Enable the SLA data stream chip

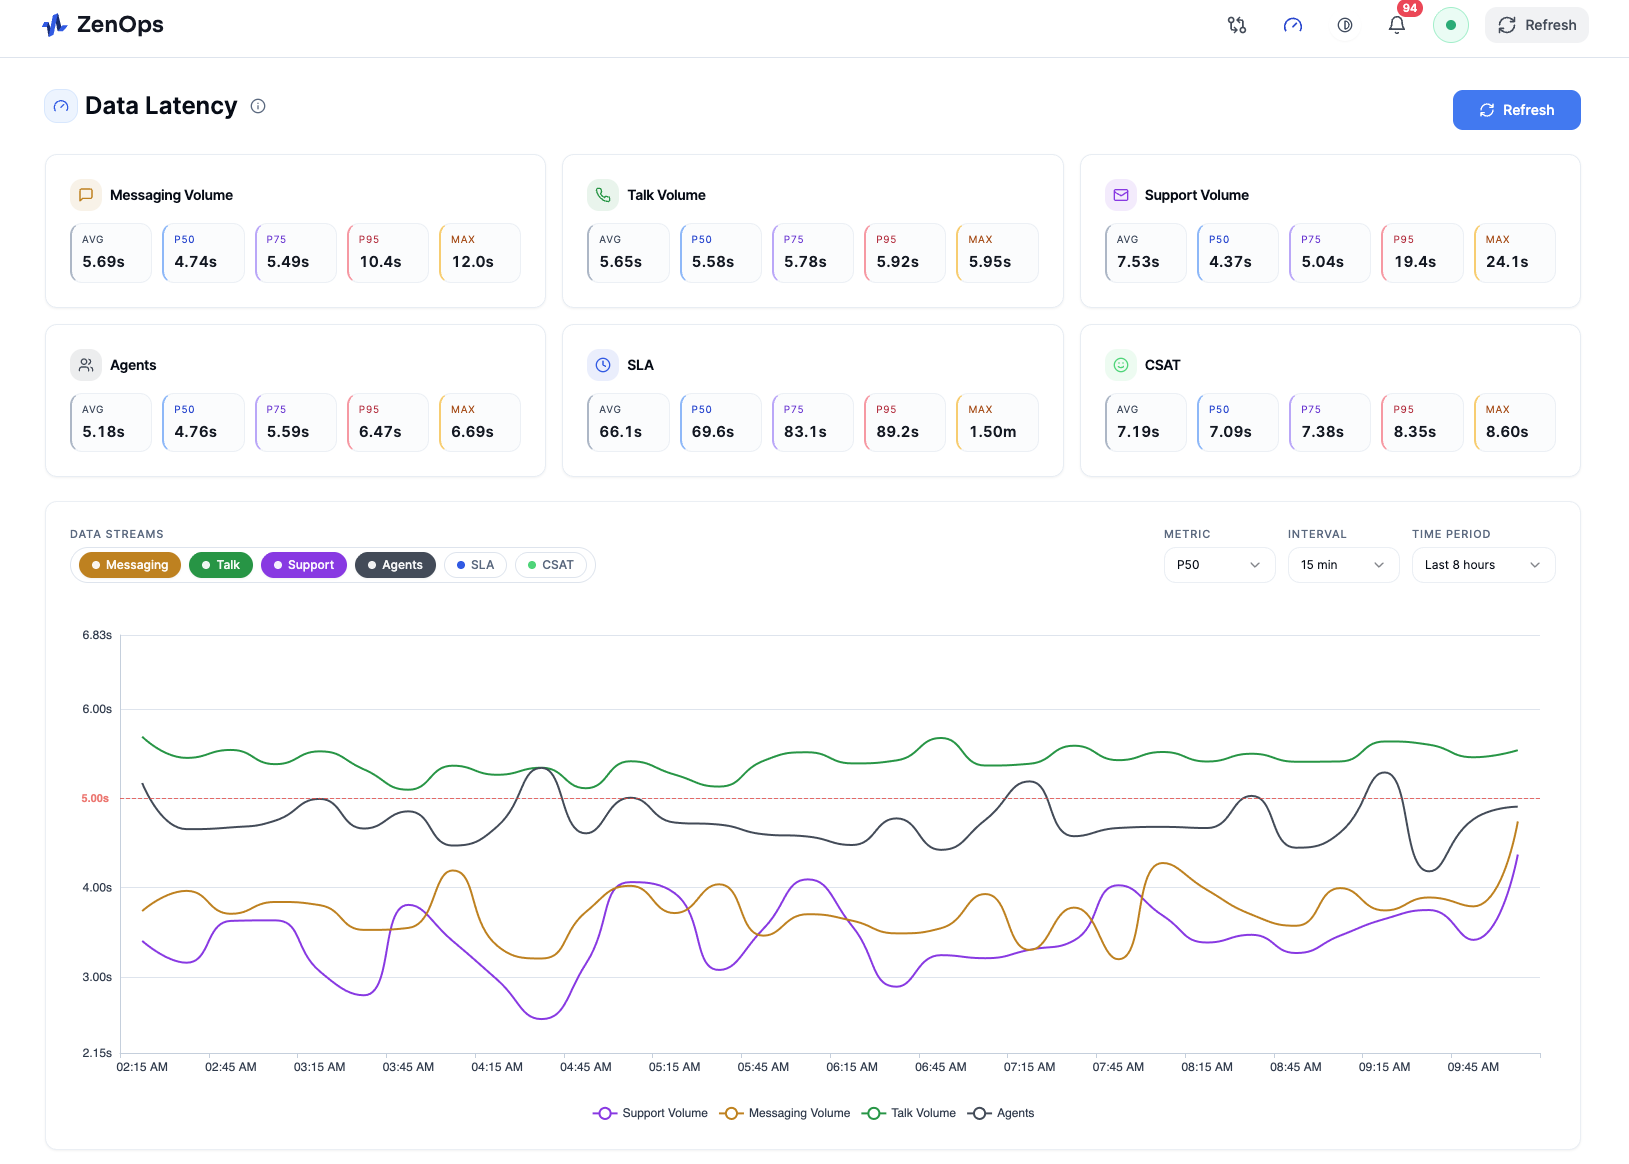[x=476, y=565]
